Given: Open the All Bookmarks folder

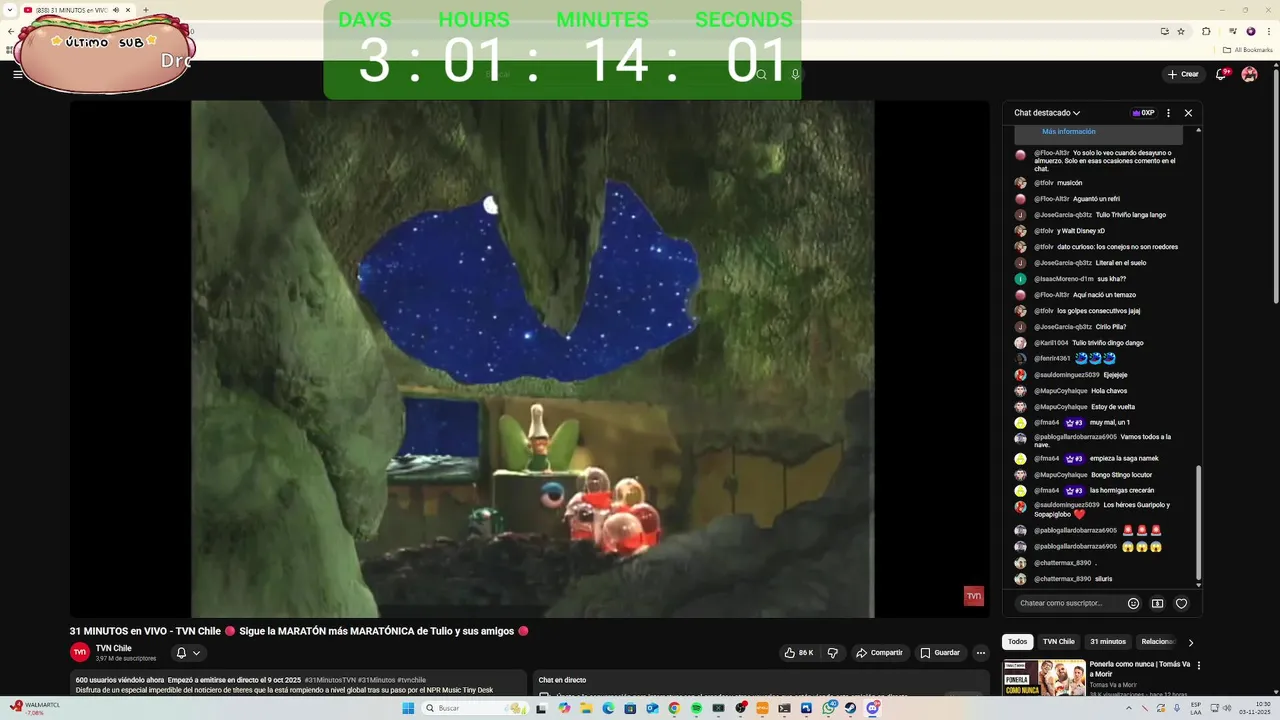Looking at the screenshot, I should (x=1247, y=49).
